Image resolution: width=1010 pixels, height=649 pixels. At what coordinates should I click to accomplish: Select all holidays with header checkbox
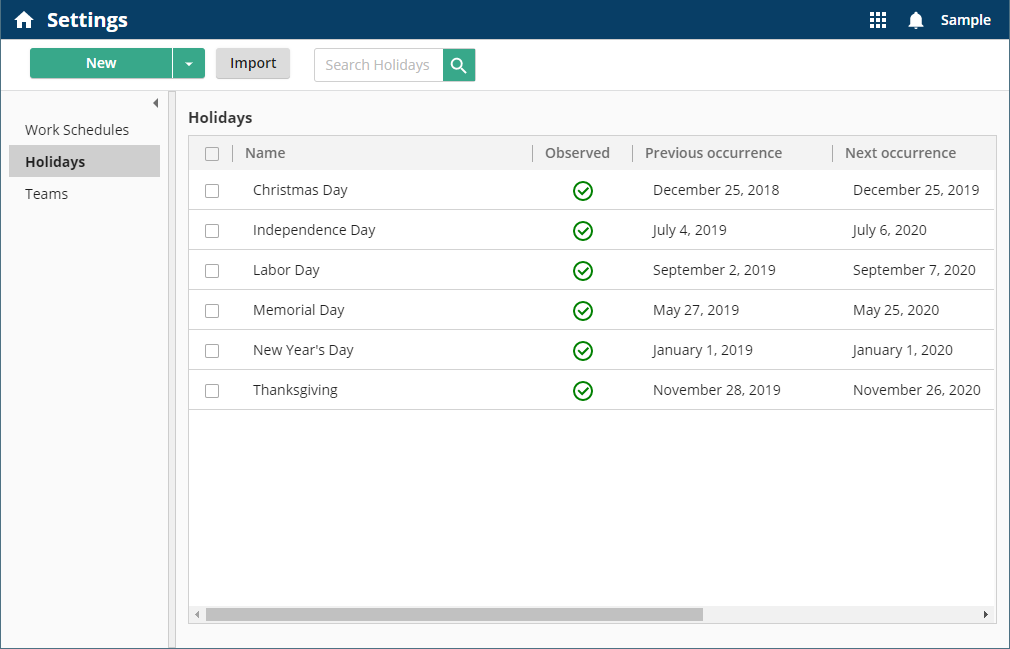[212, 154]
